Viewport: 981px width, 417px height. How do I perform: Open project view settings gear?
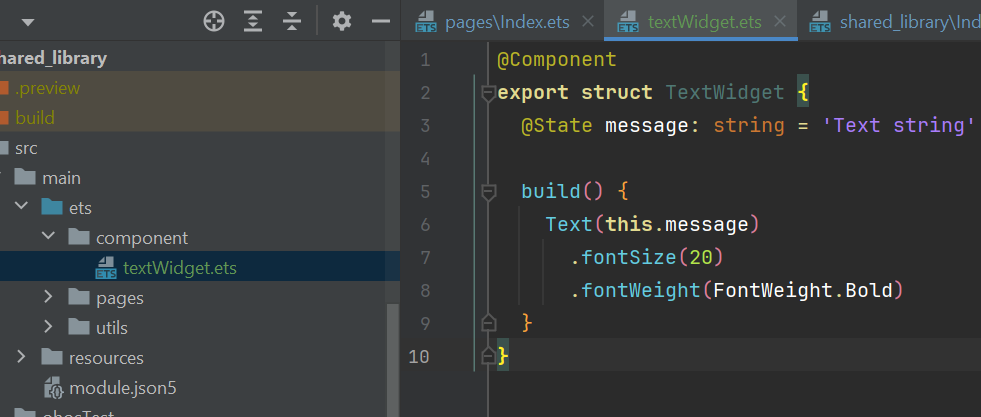(342, 21)
